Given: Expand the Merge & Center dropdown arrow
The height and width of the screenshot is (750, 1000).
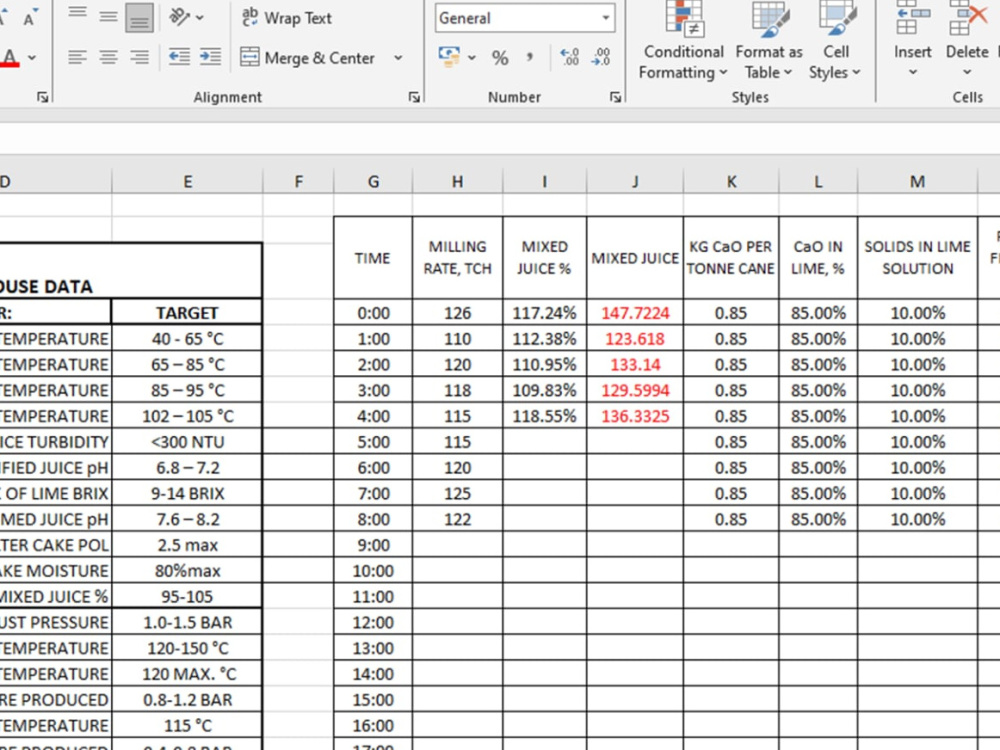Looking at the screenshot, I should [x=399, y=58].
